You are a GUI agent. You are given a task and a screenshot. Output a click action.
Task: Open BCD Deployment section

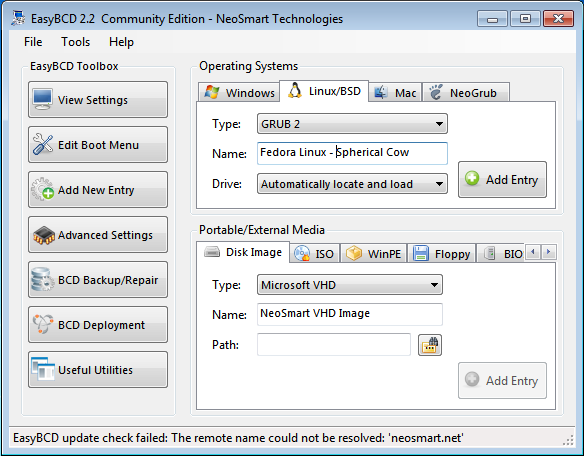click(x=98, y=325)
